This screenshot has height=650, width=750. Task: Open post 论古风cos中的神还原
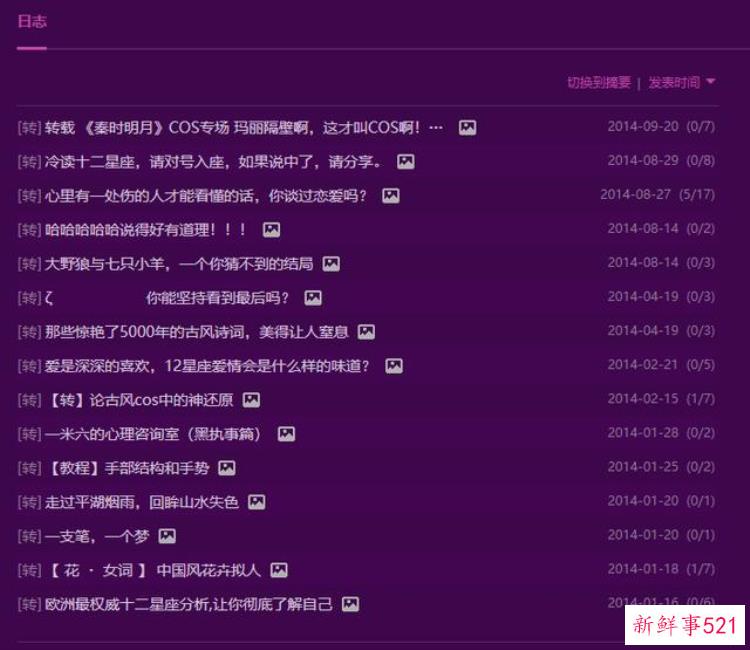pyautogui.click(x=139, y=400)
